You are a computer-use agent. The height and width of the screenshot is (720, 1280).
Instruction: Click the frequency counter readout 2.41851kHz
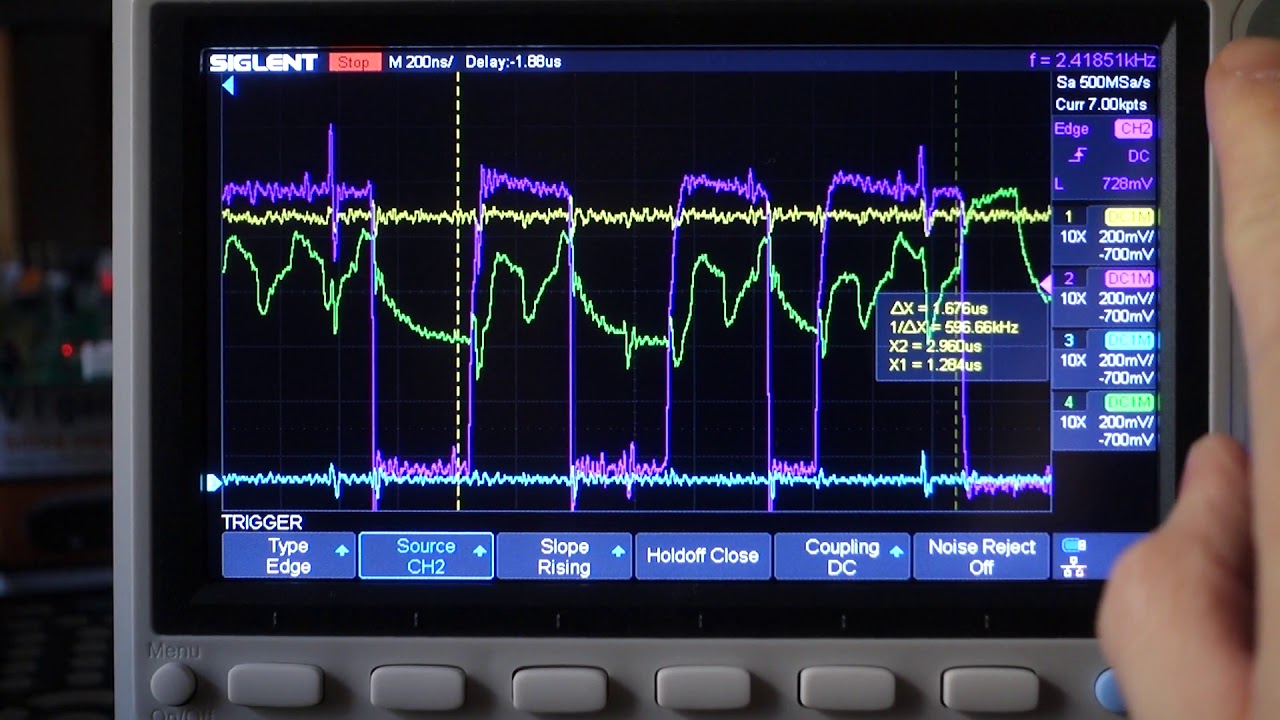click(1092, 60)
